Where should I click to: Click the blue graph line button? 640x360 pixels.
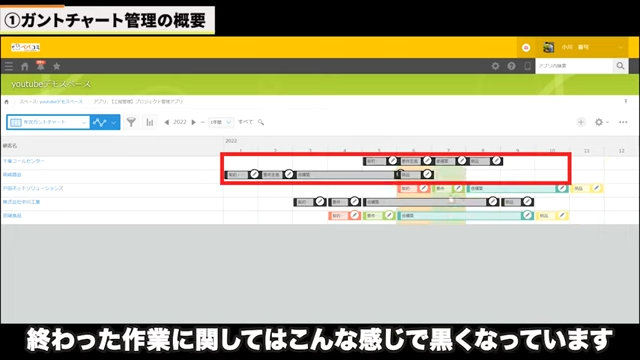point(100,122)
